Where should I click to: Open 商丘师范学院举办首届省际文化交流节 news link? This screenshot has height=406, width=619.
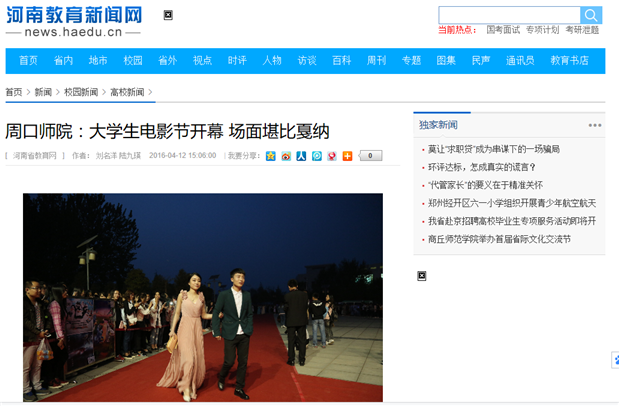click(x=499, y=239)
